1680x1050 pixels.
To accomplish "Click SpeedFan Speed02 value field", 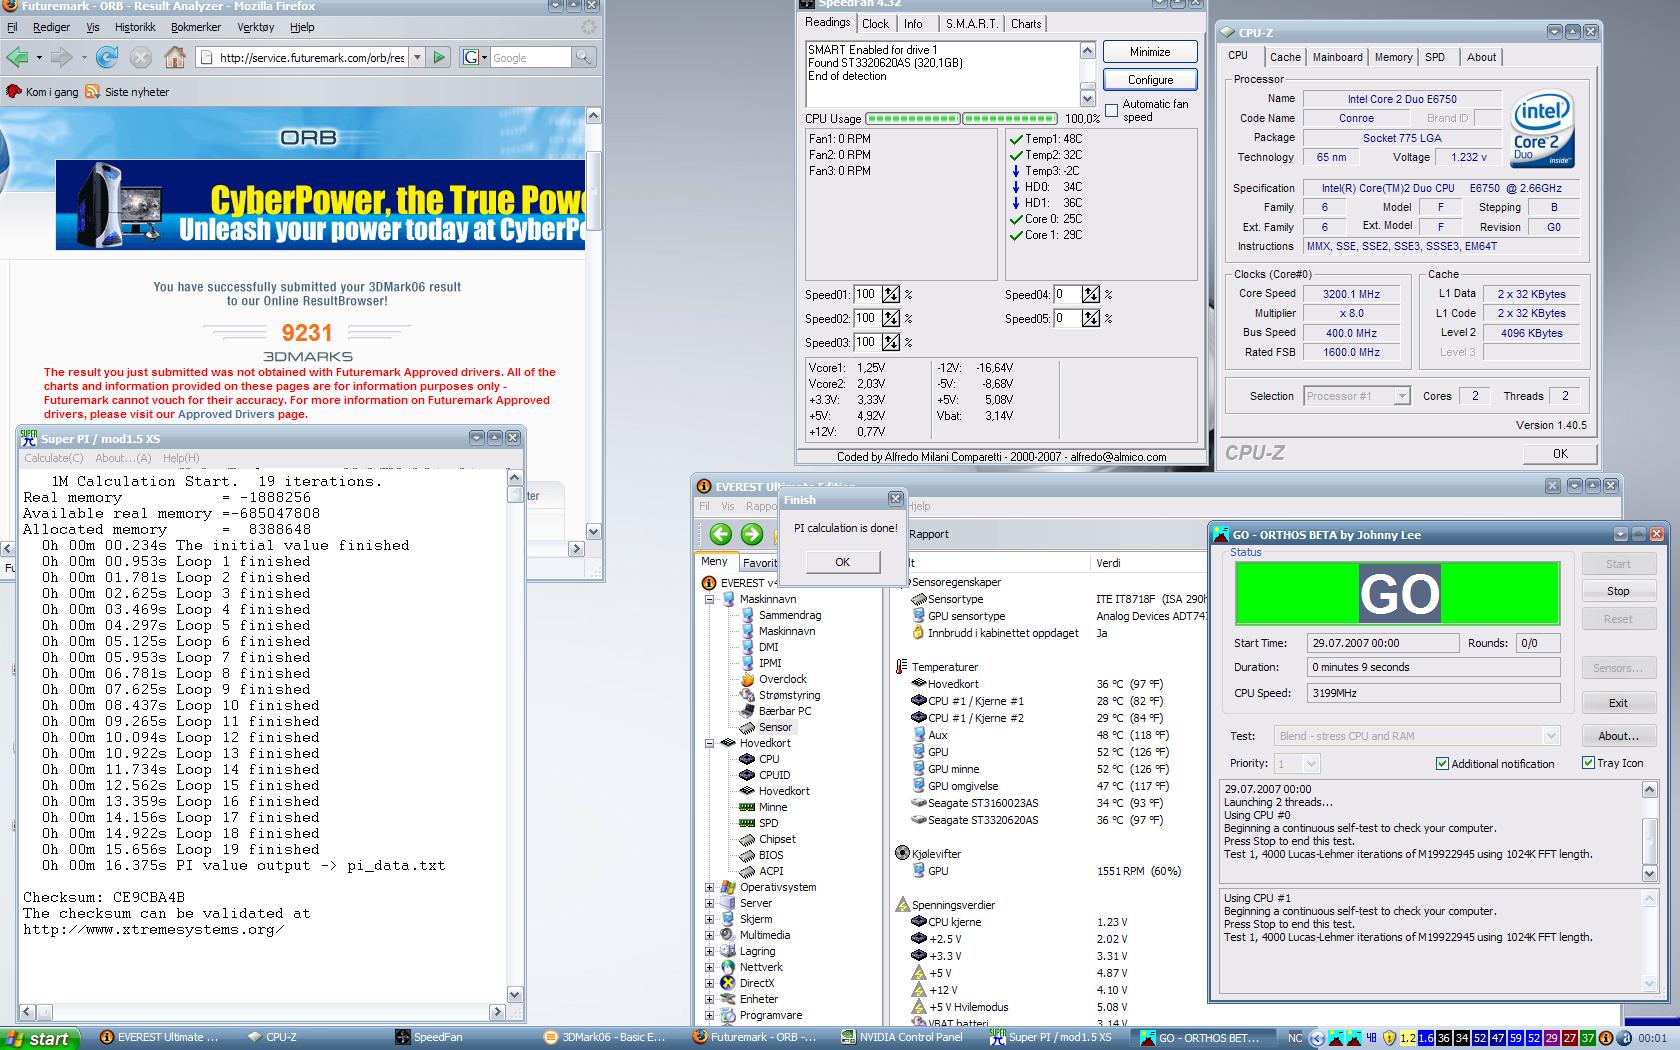I will tap(866, 318).
